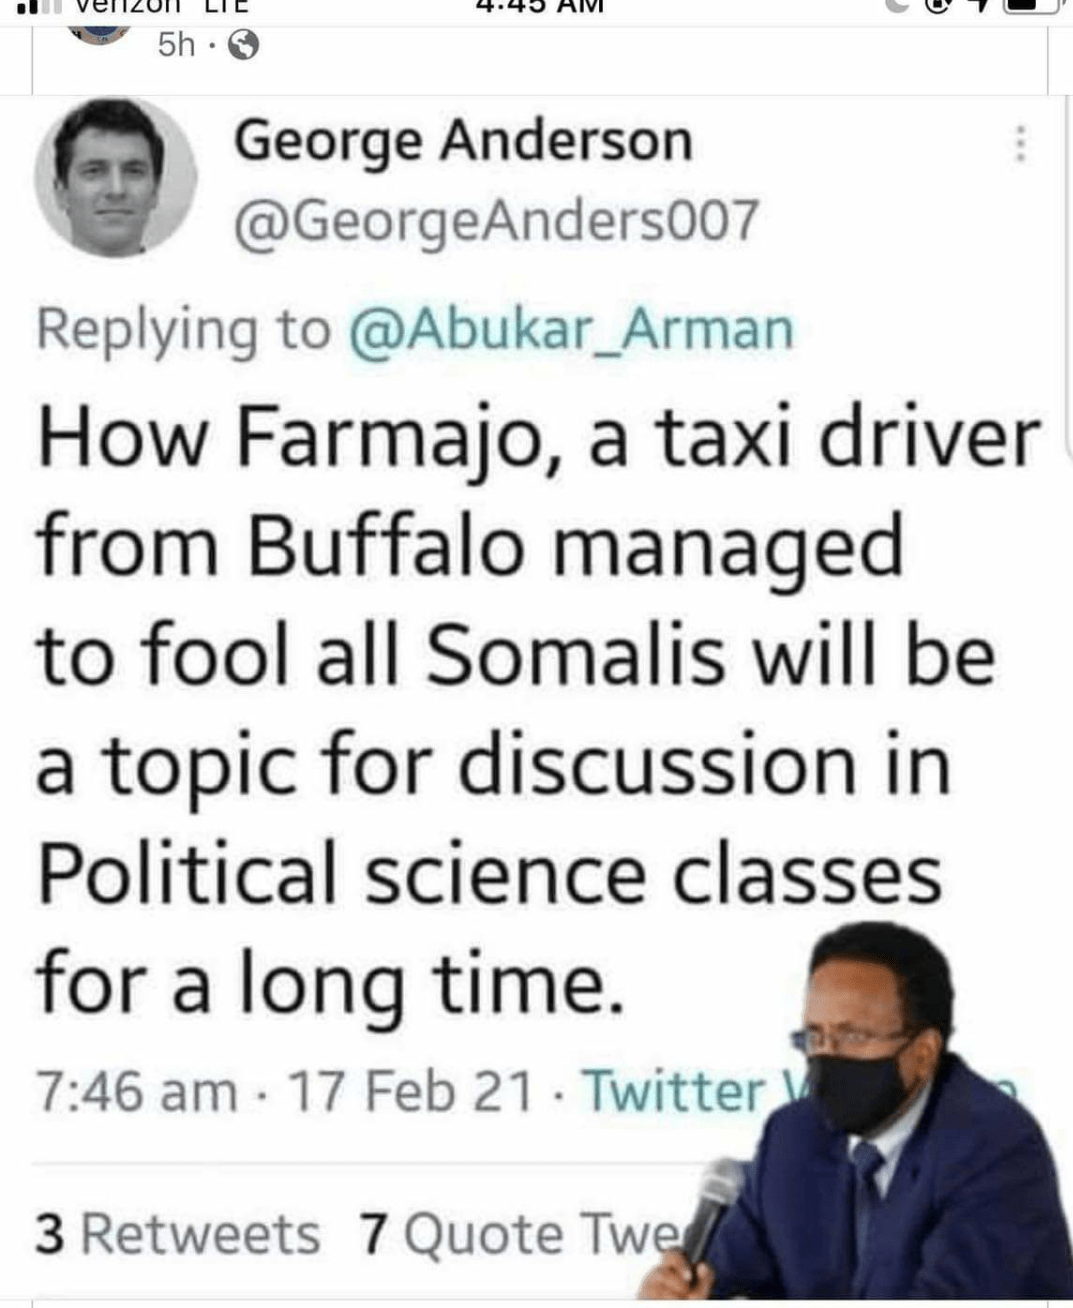Screen dimensions: 1073x1308
Task: Tap the globe public visibility icon
Action: pyautogui.click(x=243, y=45)
